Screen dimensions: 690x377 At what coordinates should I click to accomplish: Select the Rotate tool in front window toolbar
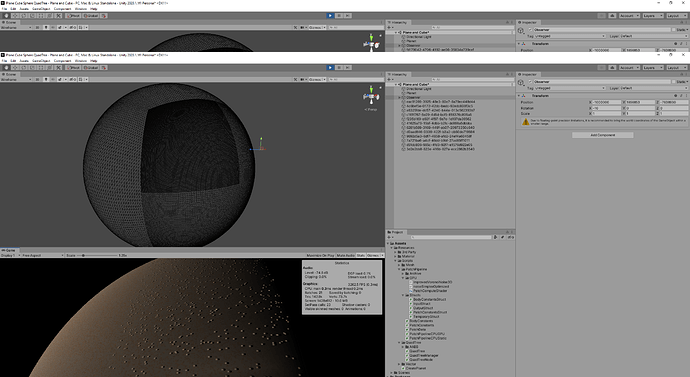[x=23, y=68]
